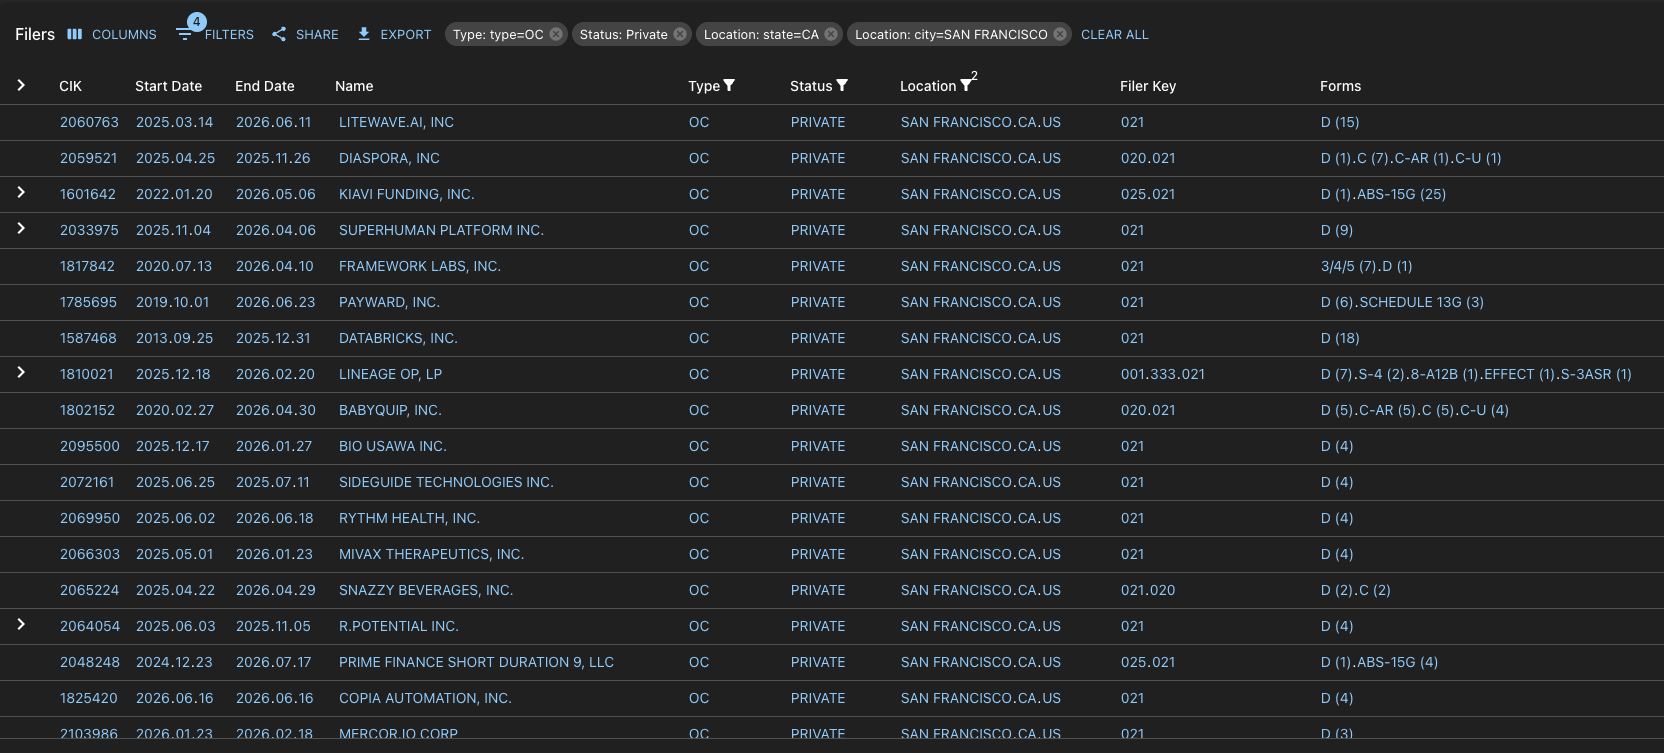Click start date 2013.09.25
1664x753 pixels.
(x=174, y=338)
